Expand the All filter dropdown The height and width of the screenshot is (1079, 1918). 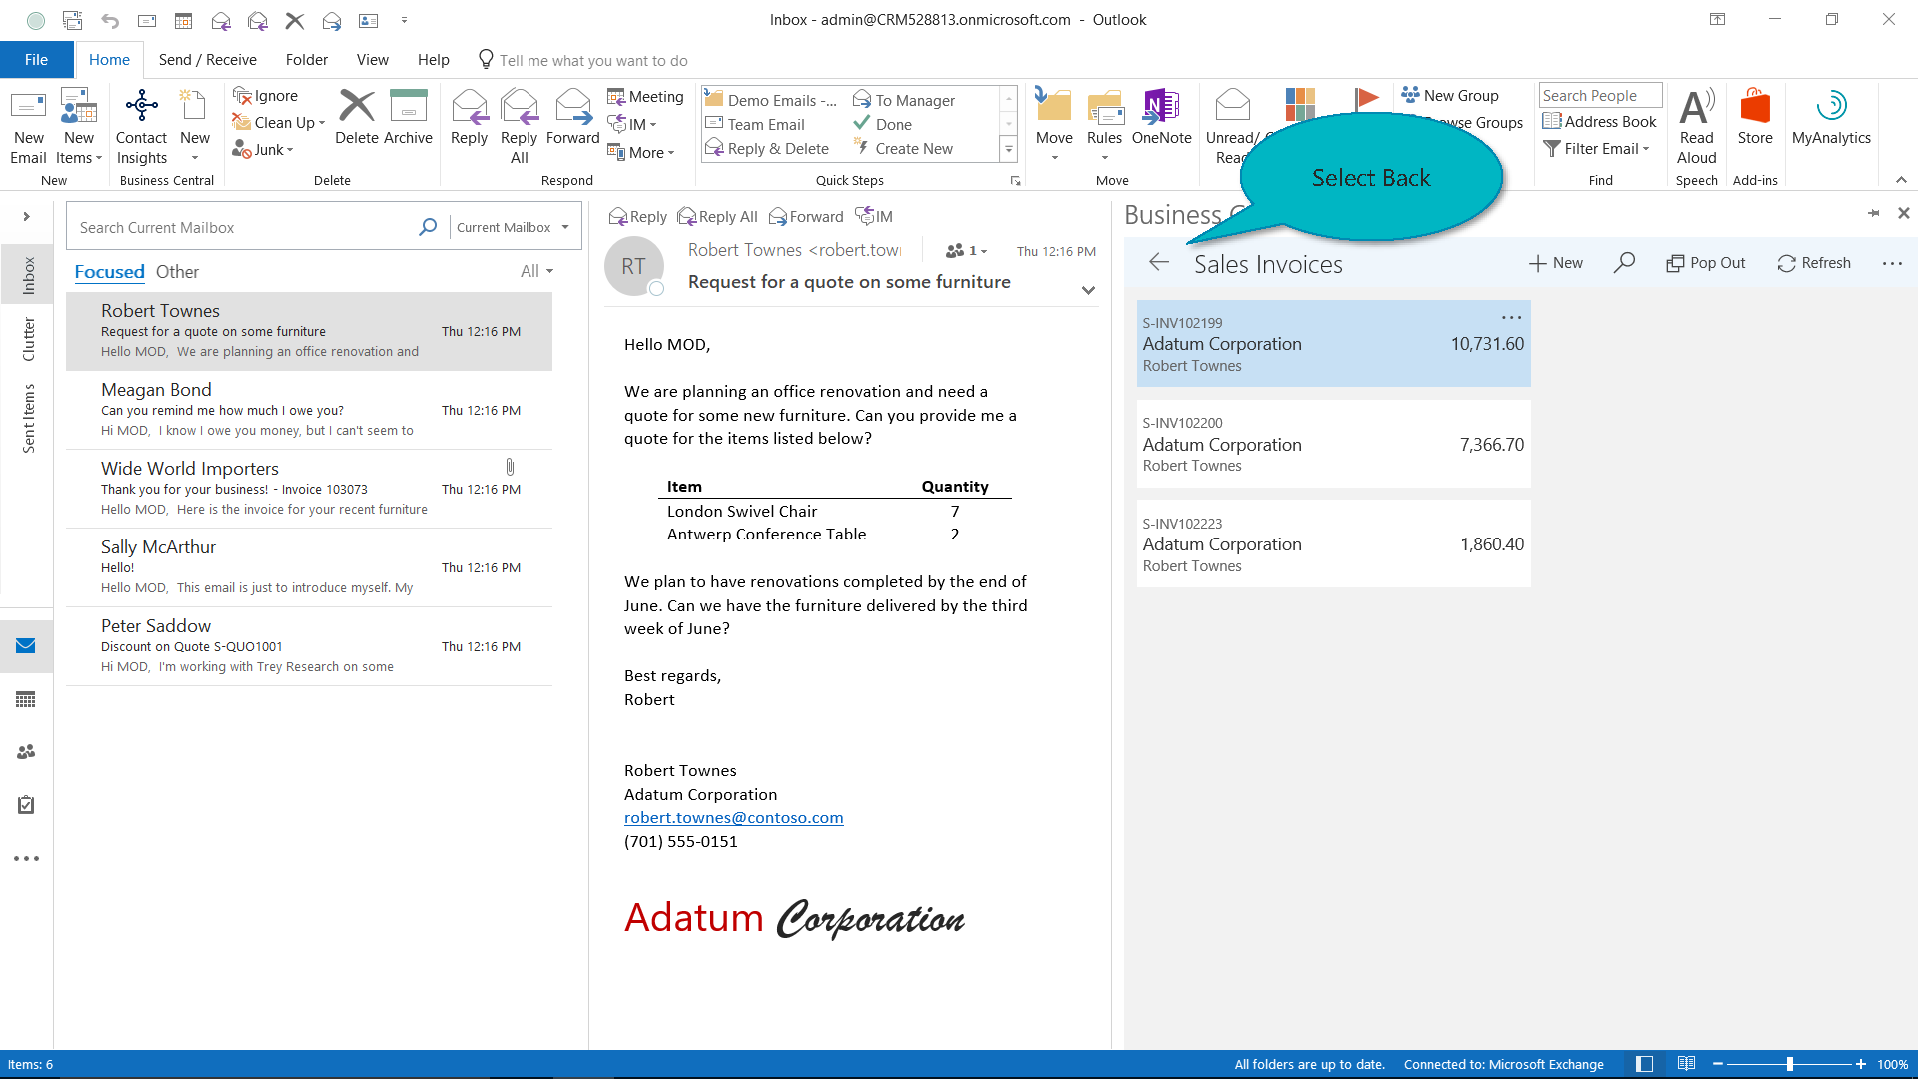[x=537, y=272]
